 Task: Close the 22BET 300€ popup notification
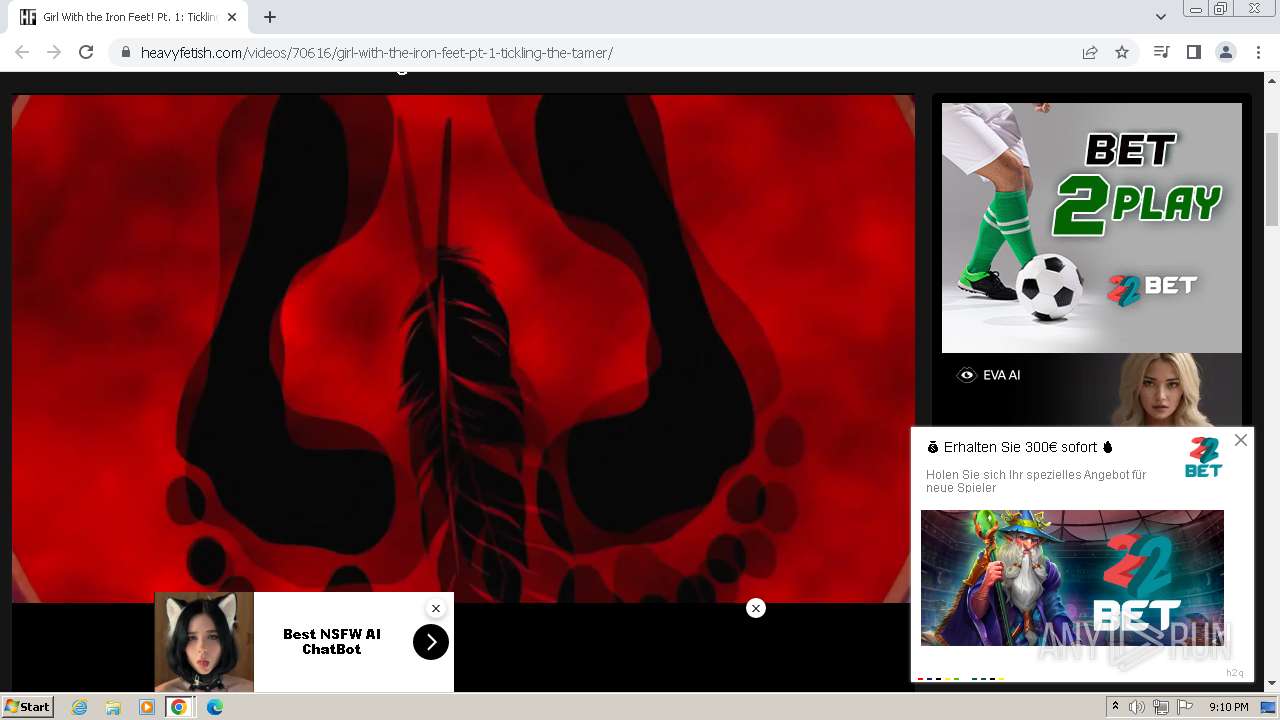pyautogui.click(x=1241, y=440)
